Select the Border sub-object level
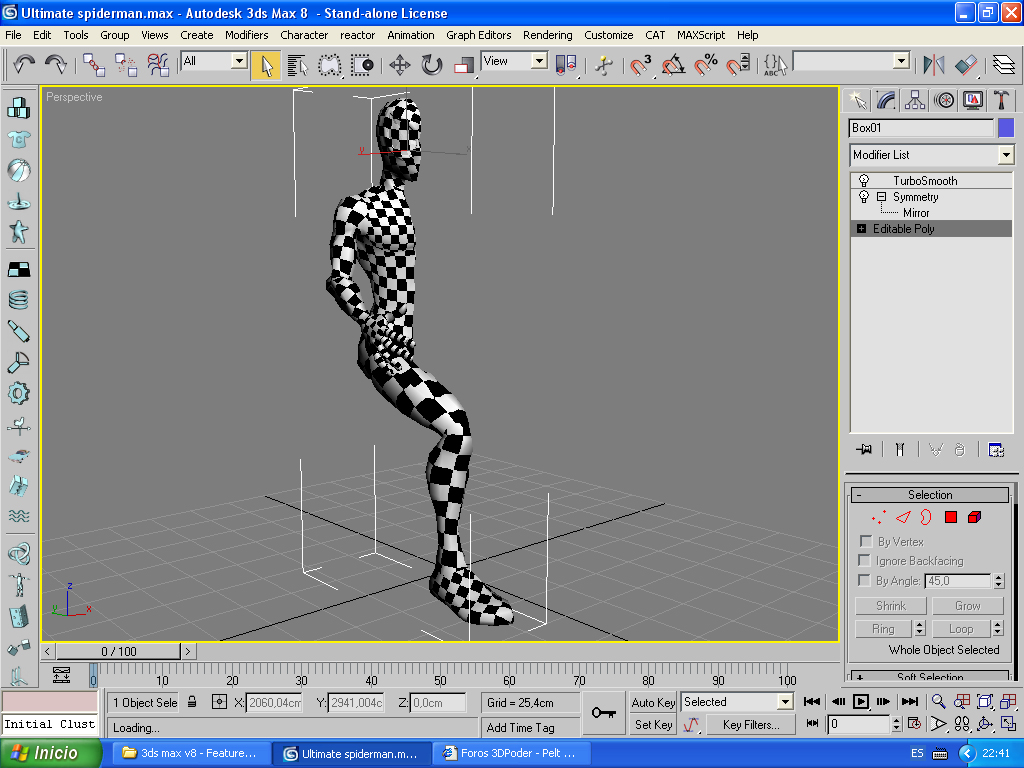The height and width of the screenshot is (768, 1024). point(926,517)
